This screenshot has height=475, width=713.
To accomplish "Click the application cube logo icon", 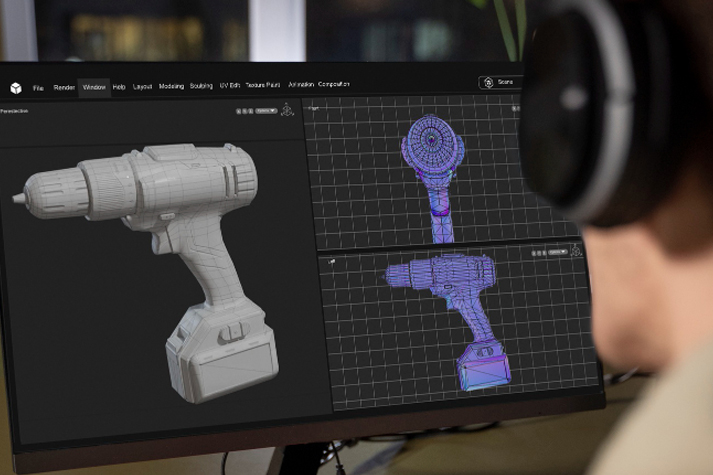I will (16, 88).
